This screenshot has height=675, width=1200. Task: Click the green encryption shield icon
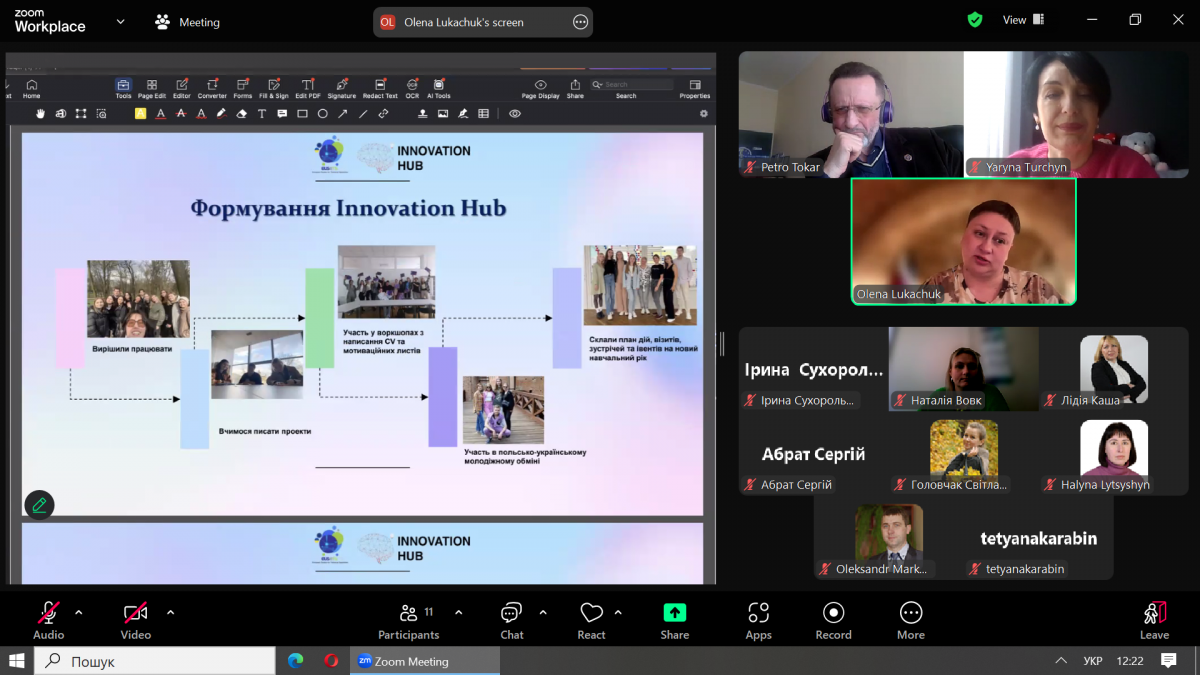975,20
